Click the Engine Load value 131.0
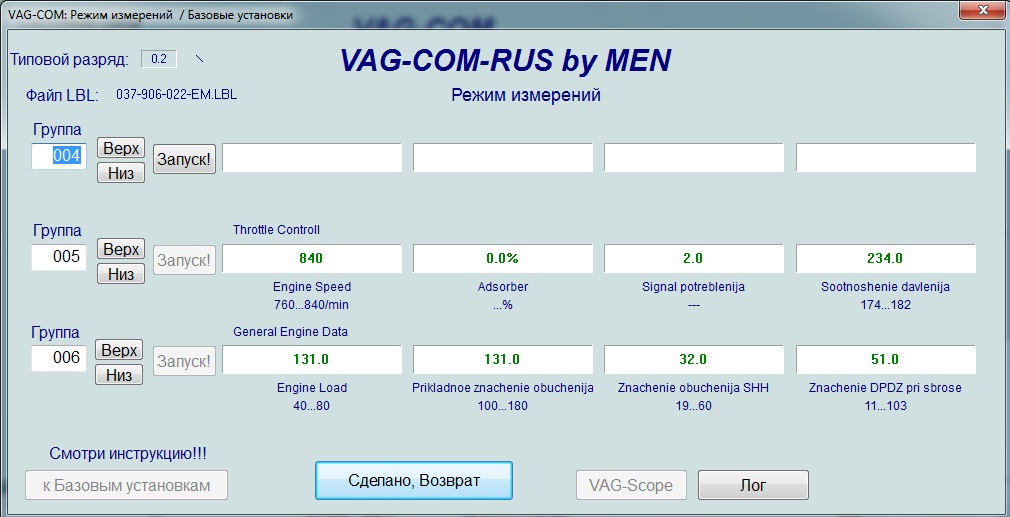Screen dimensions: 1010x517 click(312, 359)
